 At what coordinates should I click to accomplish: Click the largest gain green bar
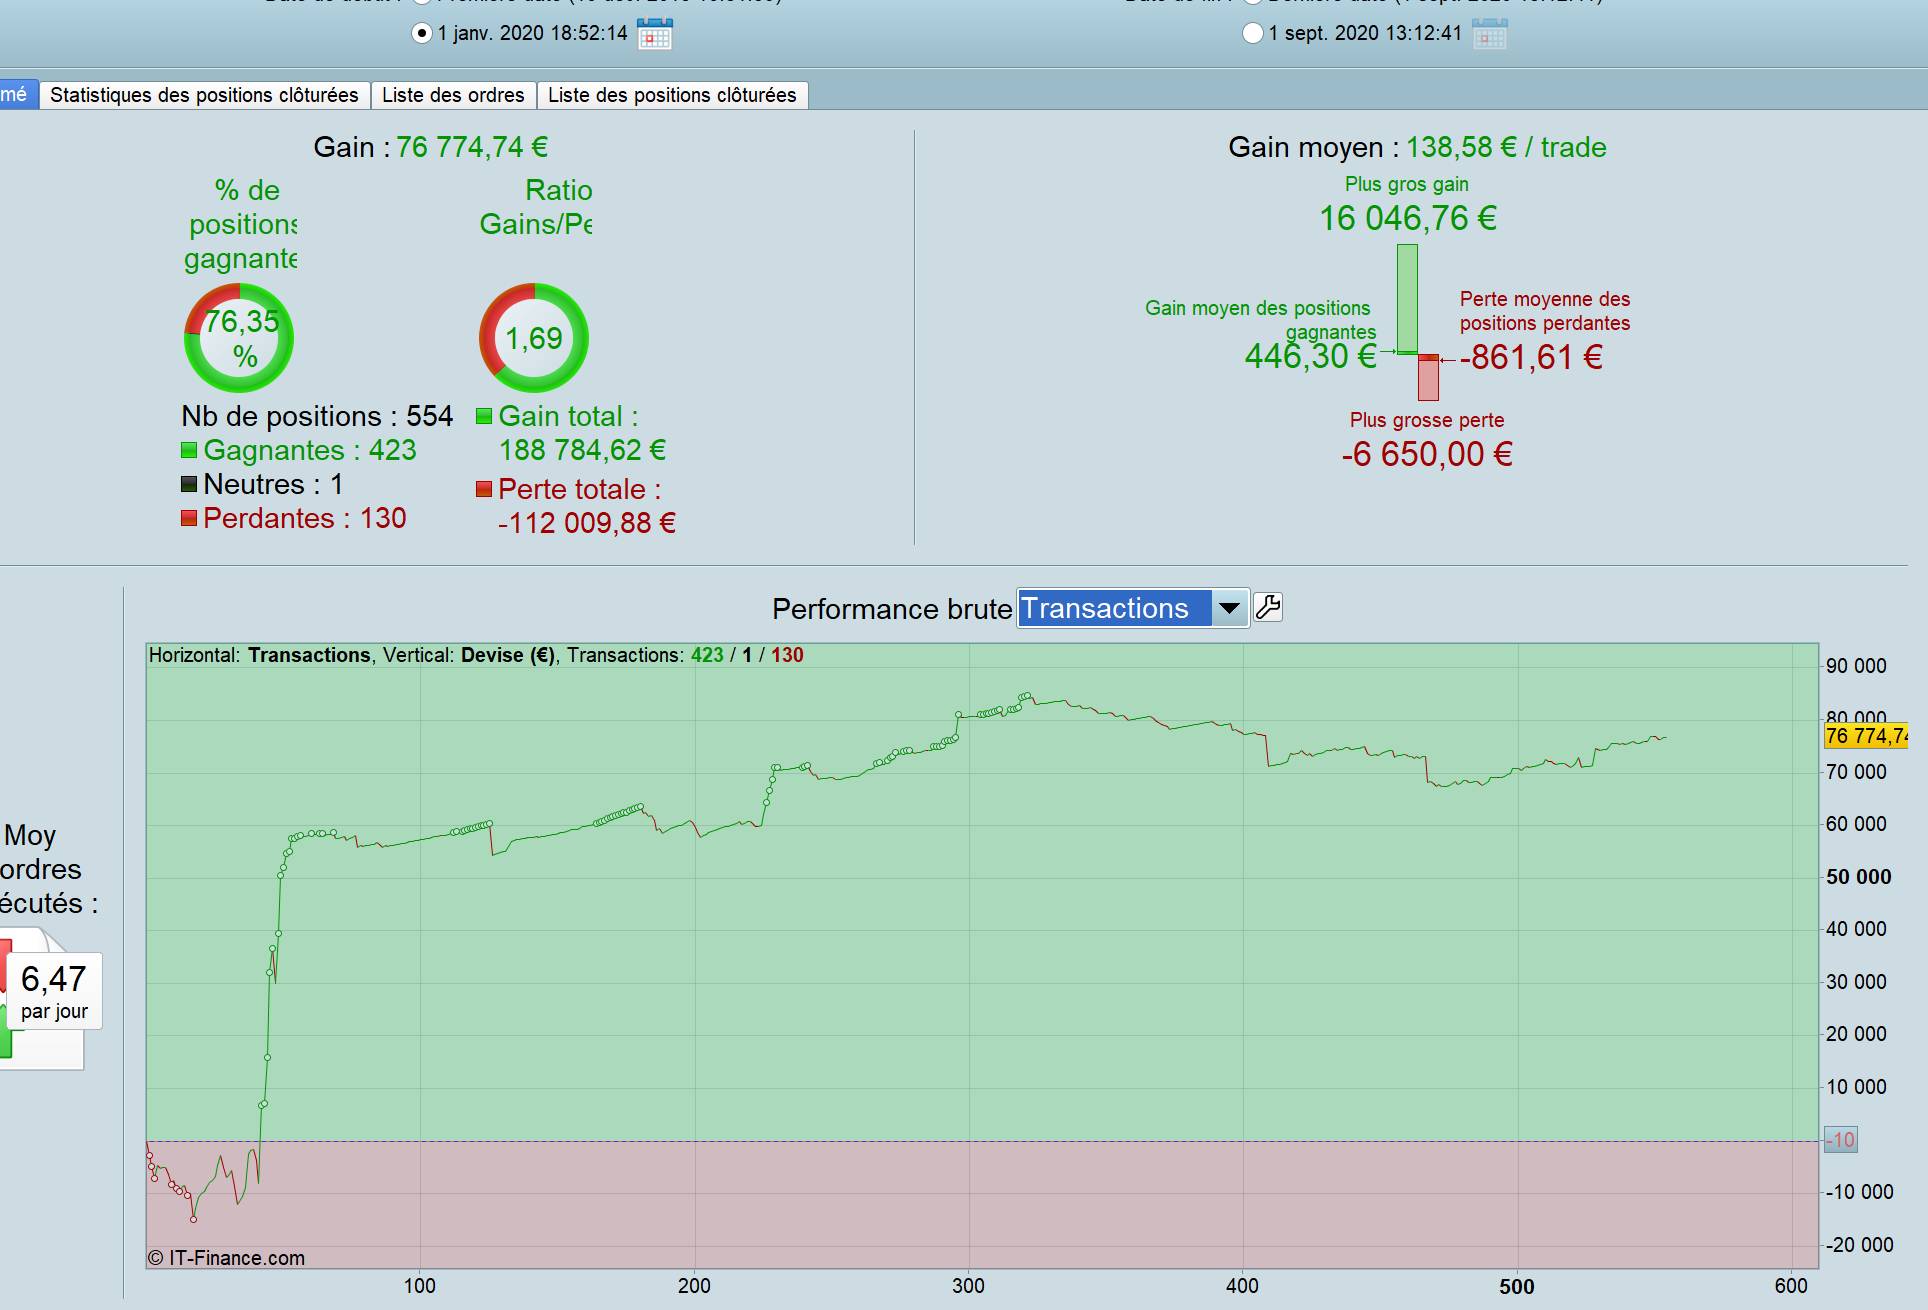tap(1407, 297)
